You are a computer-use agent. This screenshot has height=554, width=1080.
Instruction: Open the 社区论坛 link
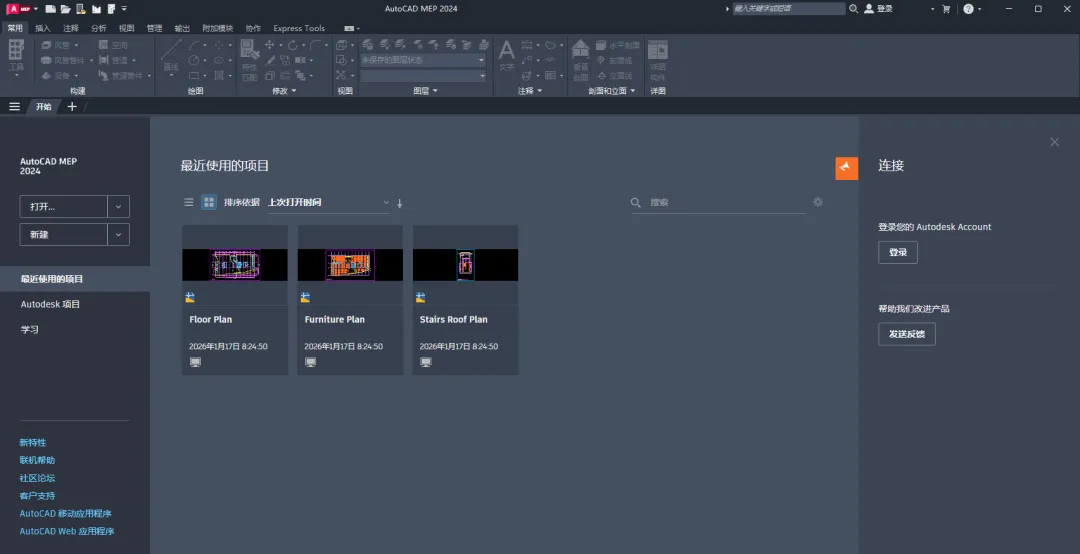click(37, 478)
